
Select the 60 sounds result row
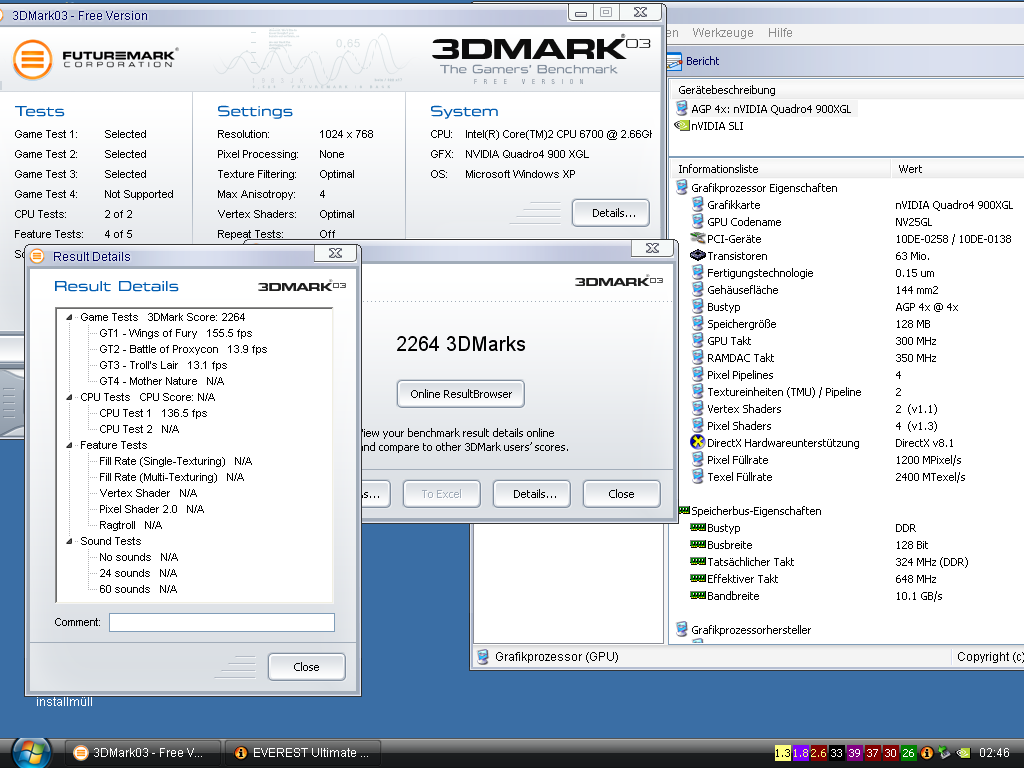[138, 589]
